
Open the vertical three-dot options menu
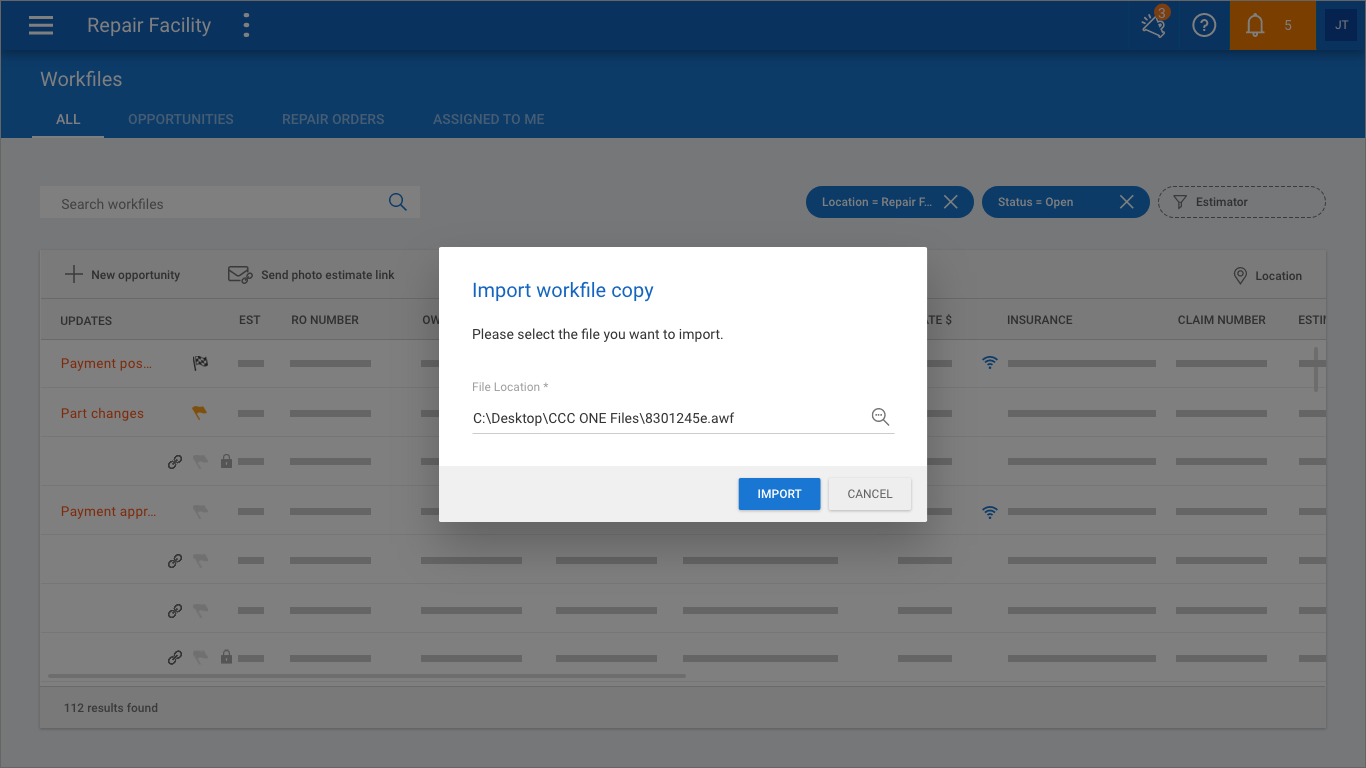(x=246, y=26)
